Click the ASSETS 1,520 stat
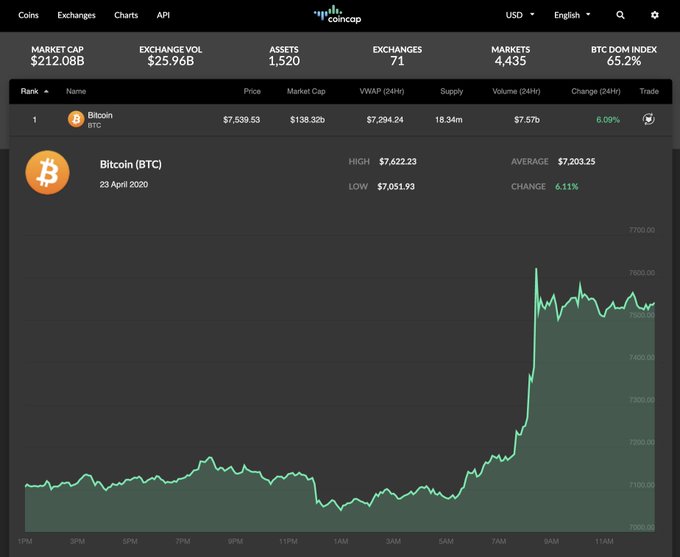Screen dimensions: 680x557 (x=284, y=56)
